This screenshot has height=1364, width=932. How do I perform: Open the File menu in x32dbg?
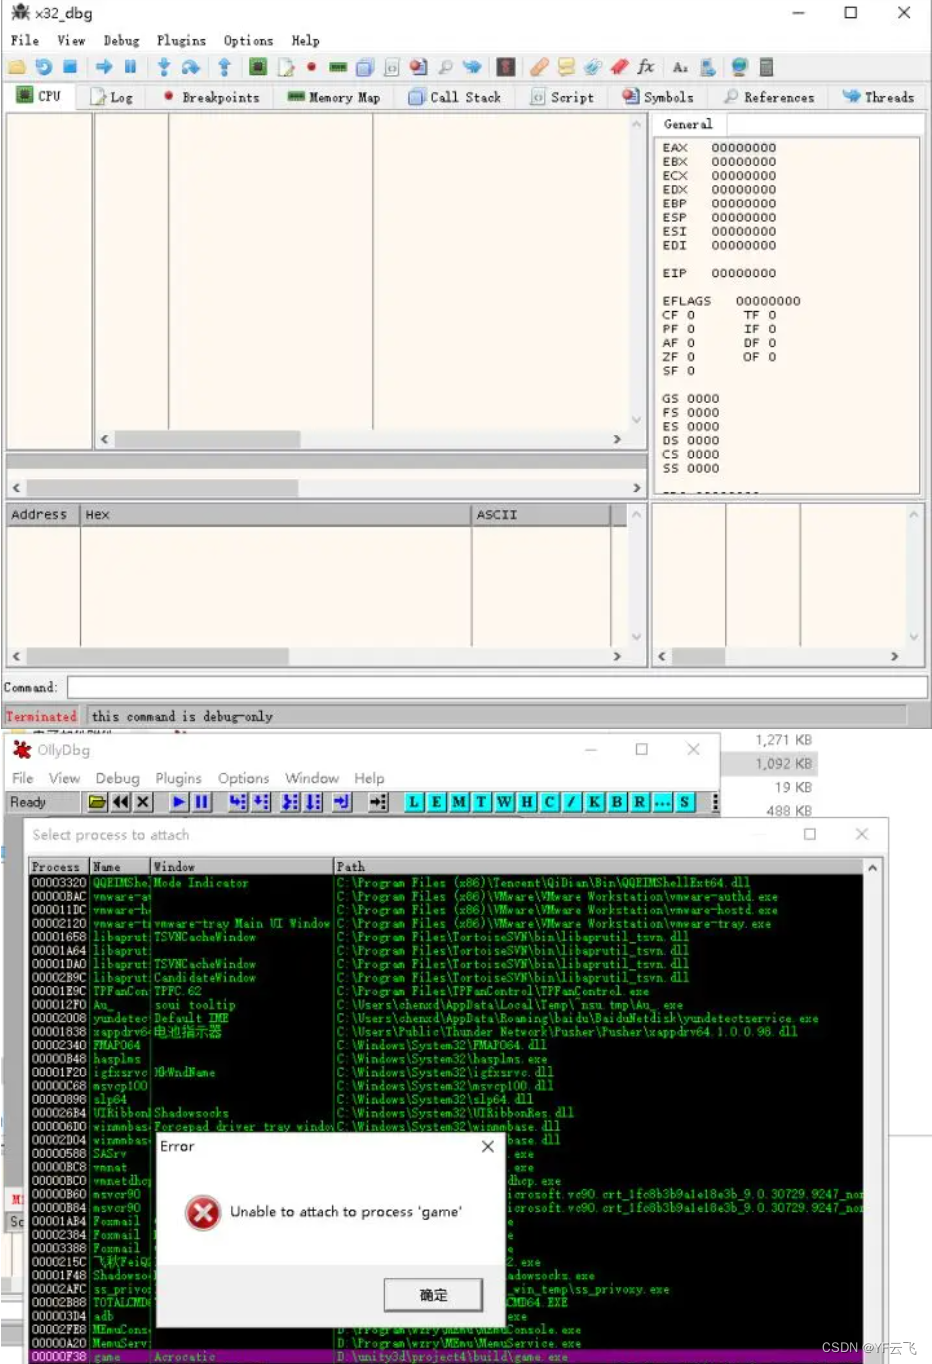point(25,41)
